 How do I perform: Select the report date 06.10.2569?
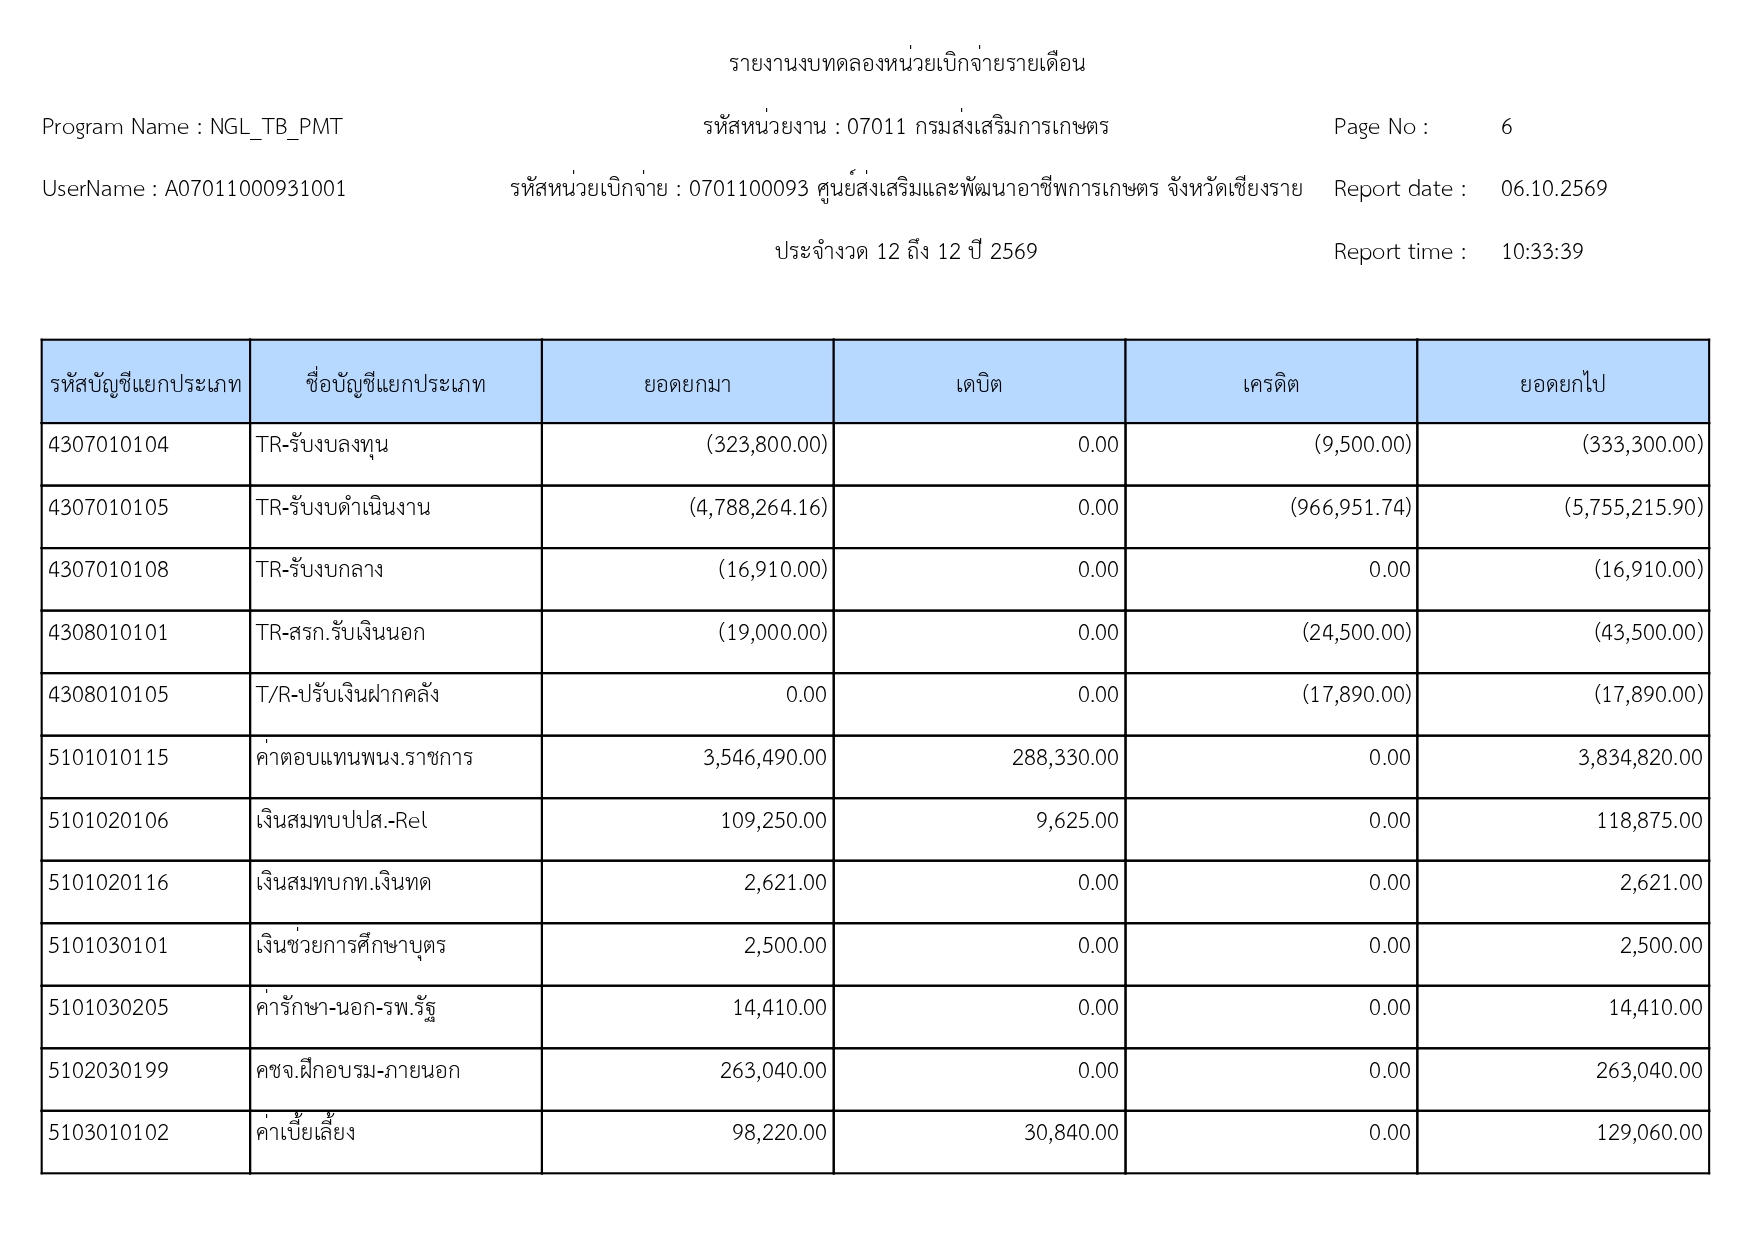click(x=1554, y=189)
